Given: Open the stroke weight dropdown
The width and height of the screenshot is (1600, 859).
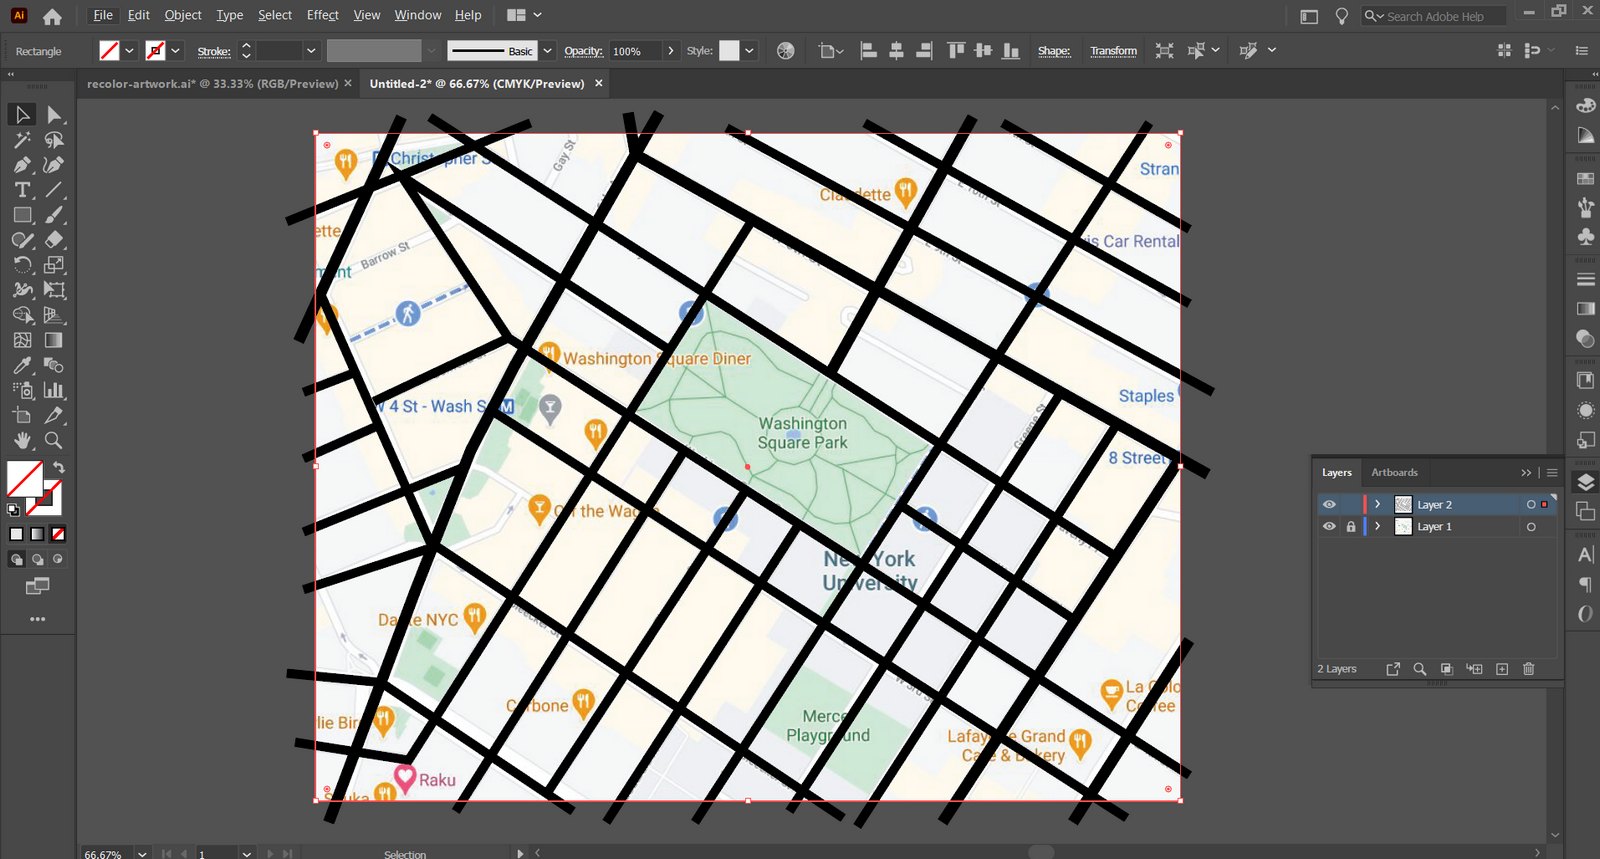Looking at the screenshot, I should (311, 51).
